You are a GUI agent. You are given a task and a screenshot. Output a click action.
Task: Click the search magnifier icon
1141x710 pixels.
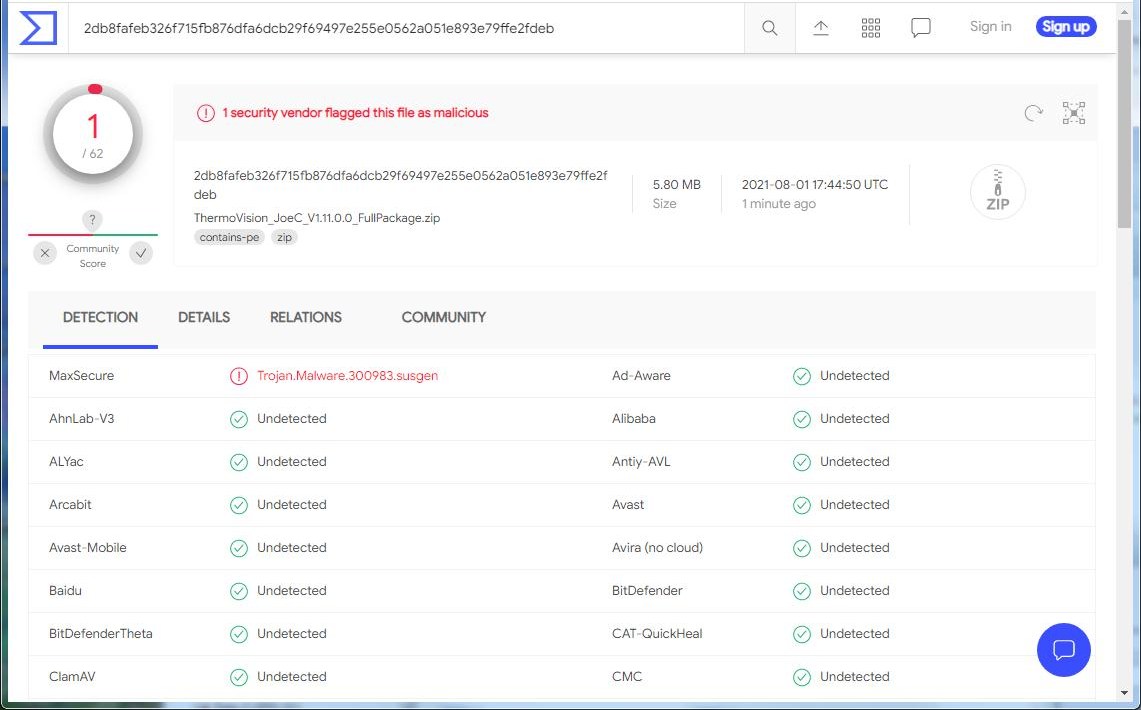coord(769,28)
